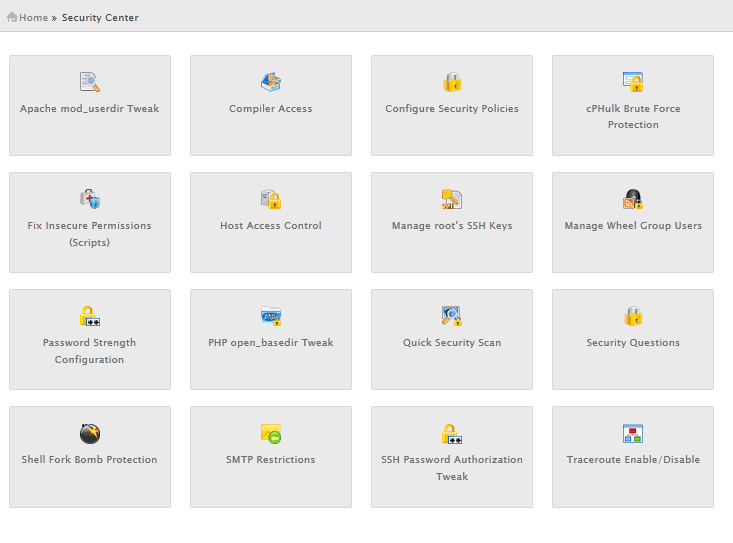Click the cPHulk Brute Force Protection icon
This screenshot has height=543, width=733.
(633, 82)
